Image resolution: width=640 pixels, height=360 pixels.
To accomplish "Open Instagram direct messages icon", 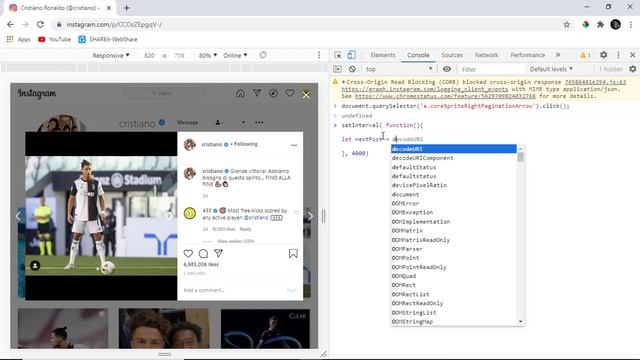I will point(257,93).
